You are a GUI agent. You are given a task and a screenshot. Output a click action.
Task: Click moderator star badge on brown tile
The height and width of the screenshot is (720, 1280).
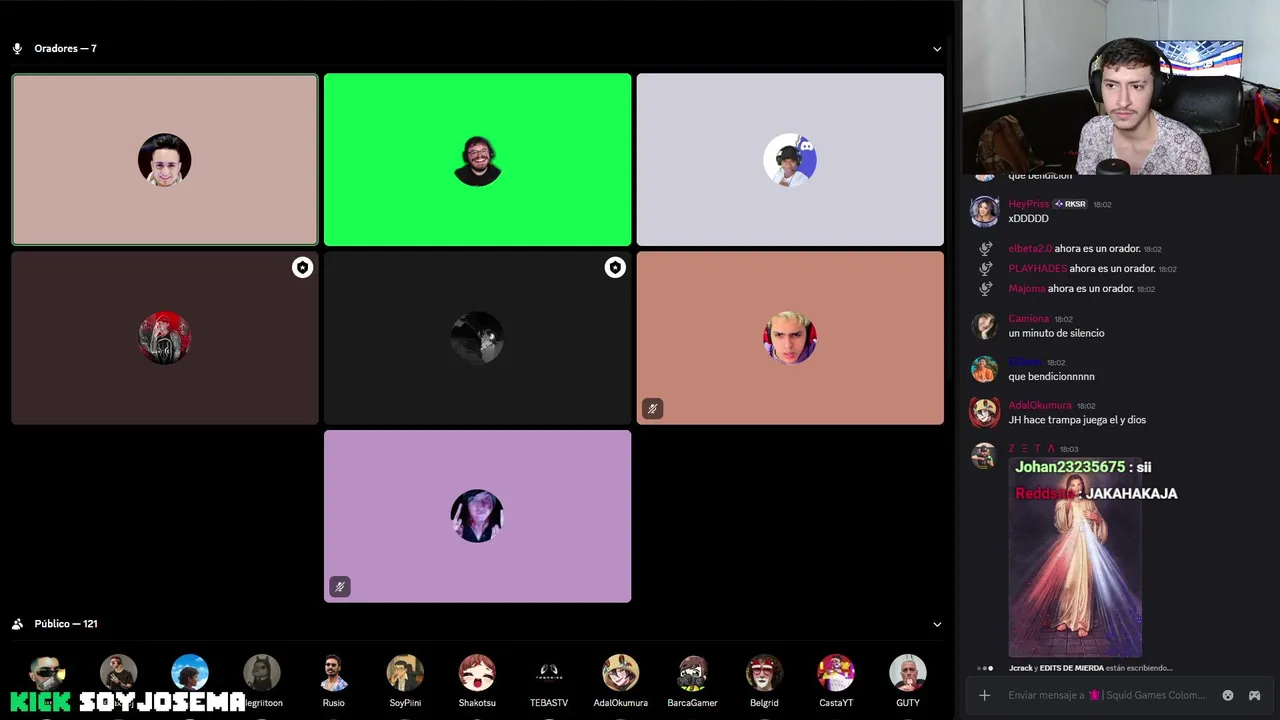(302, 267)
